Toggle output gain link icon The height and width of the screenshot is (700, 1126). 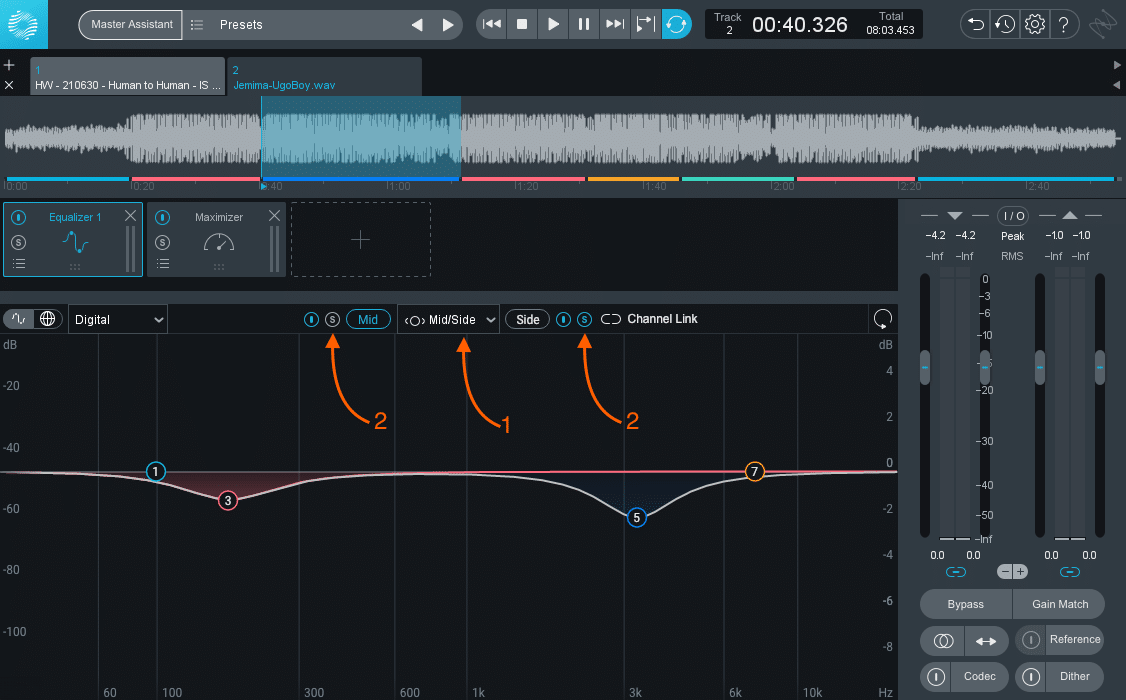tap(1070, 572)
